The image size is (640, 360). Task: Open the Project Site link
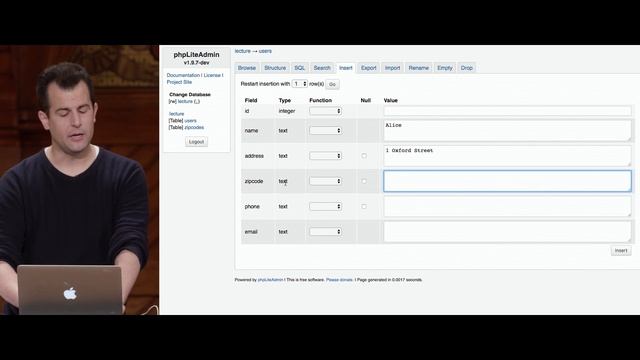click(179, 82)
